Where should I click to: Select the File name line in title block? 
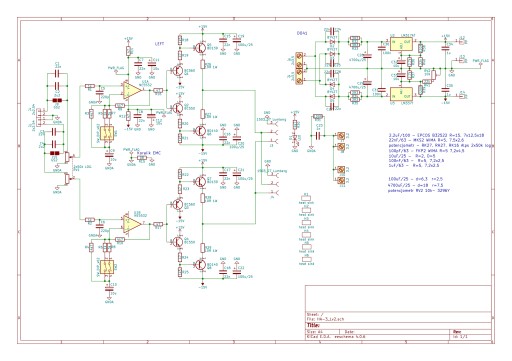pyautogui.click(x=326, y=319)
